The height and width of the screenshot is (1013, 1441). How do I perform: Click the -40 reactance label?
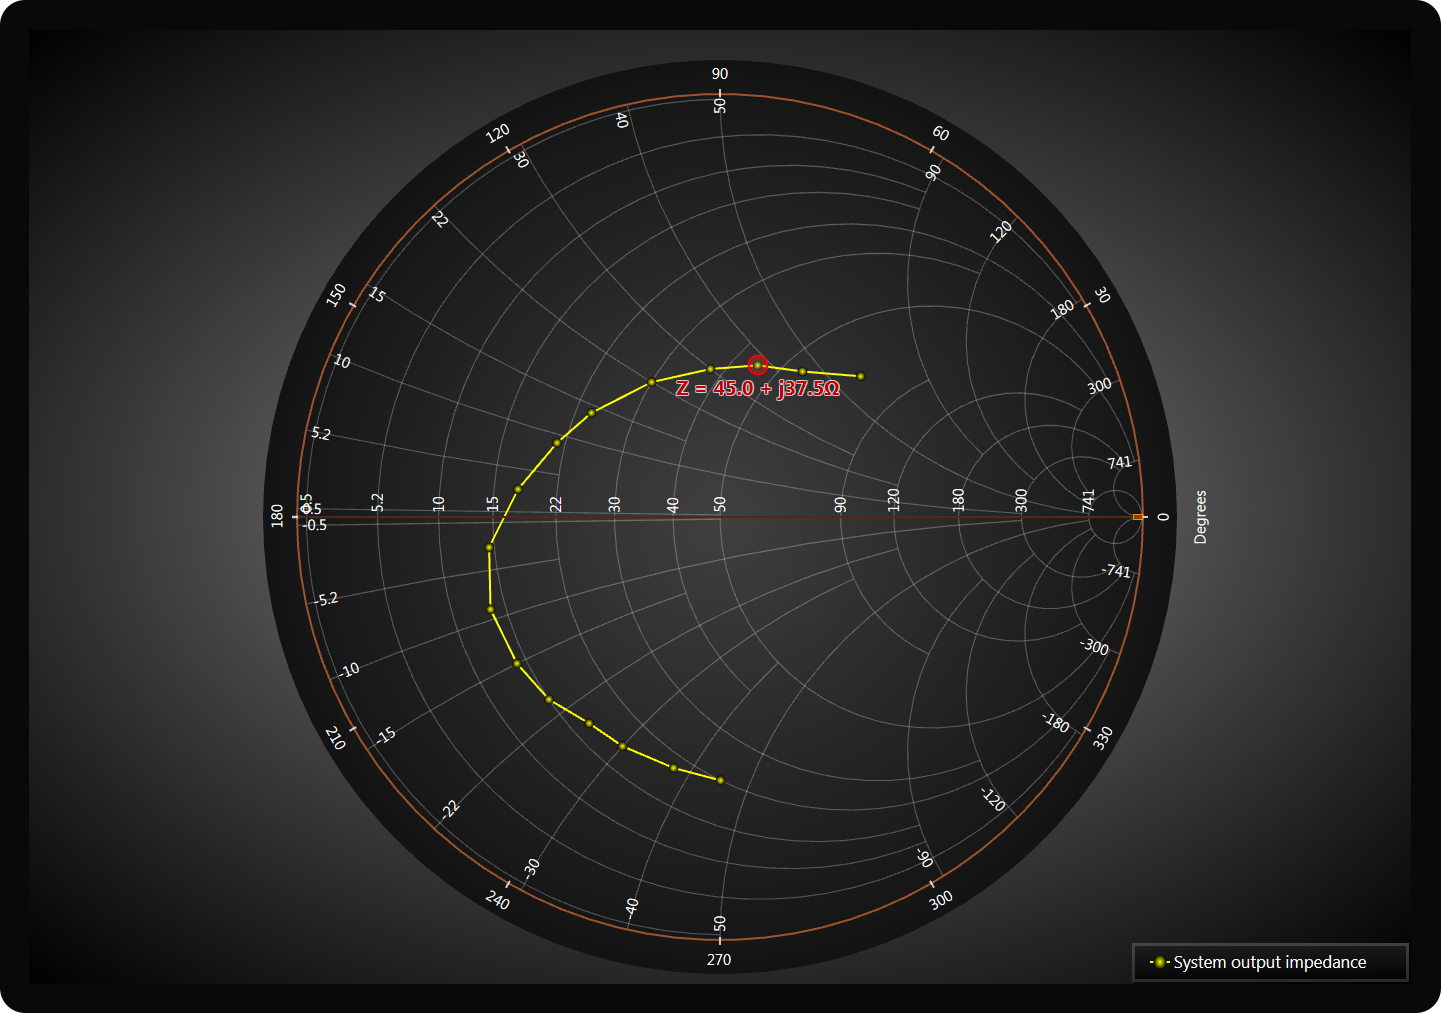pyautogui.click(x=631, y=907)
